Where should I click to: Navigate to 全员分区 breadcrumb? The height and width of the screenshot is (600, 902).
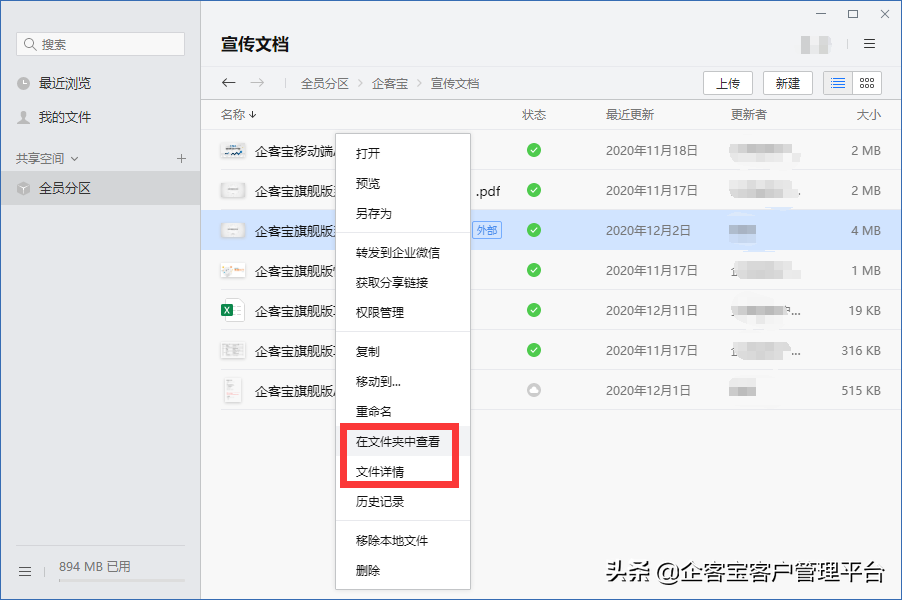(324, 83)
